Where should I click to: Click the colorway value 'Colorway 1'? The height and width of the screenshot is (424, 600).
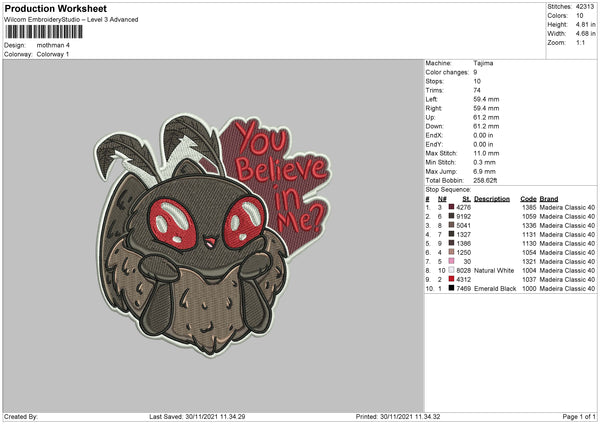tap(53, 54)
